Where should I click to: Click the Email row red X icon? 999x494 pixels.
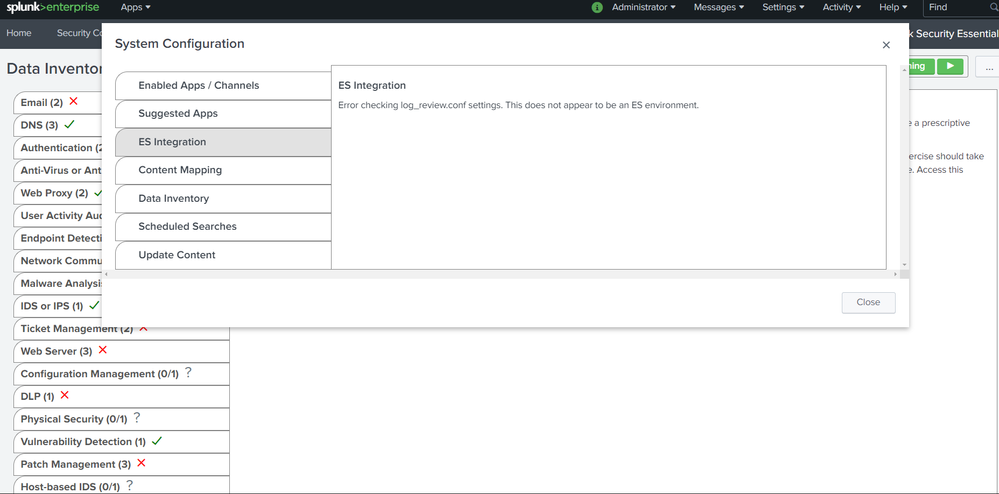[x=74, y=101]
